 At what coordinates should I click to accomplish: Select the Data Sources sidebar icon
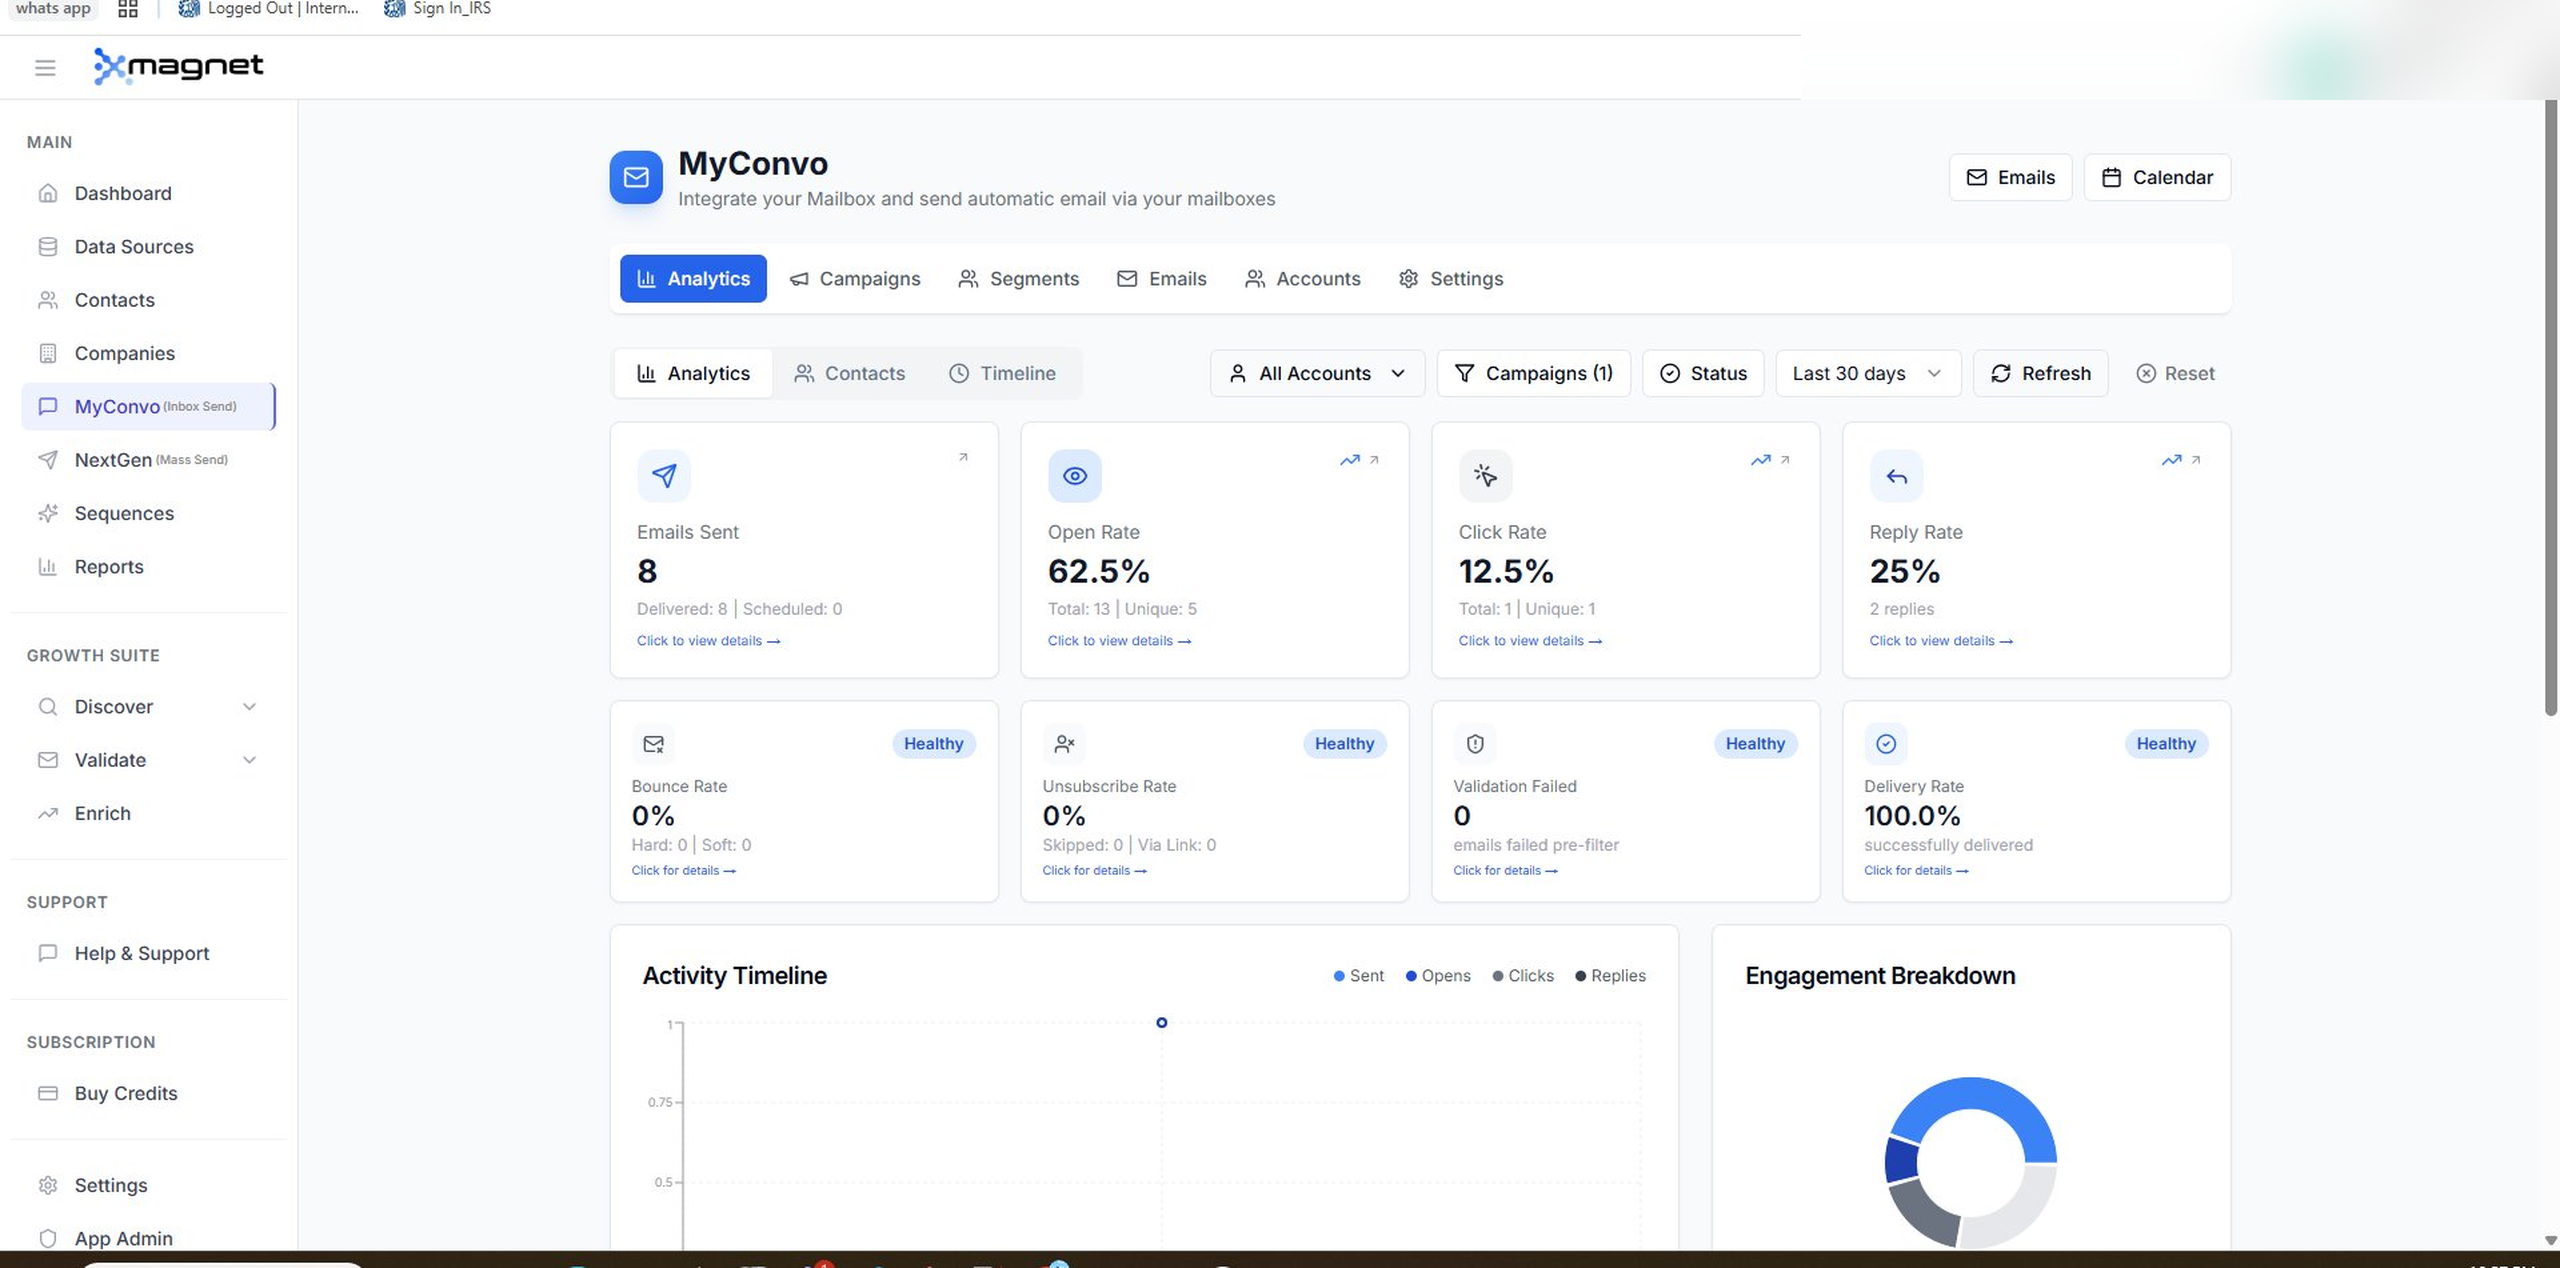(48, 246)
